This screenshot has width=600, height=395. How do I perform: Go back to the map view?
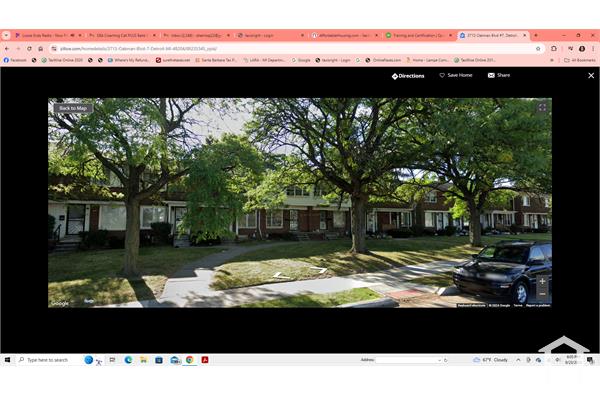[x=73, y=108]
